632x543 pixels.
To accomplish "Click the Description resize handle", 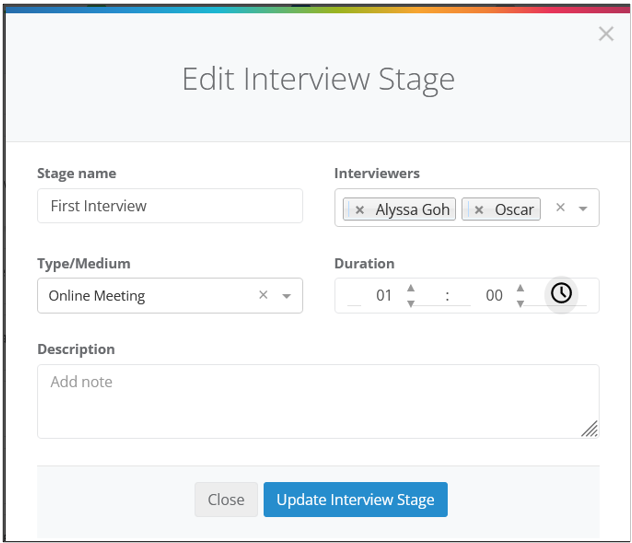I will tap(590, 429).
